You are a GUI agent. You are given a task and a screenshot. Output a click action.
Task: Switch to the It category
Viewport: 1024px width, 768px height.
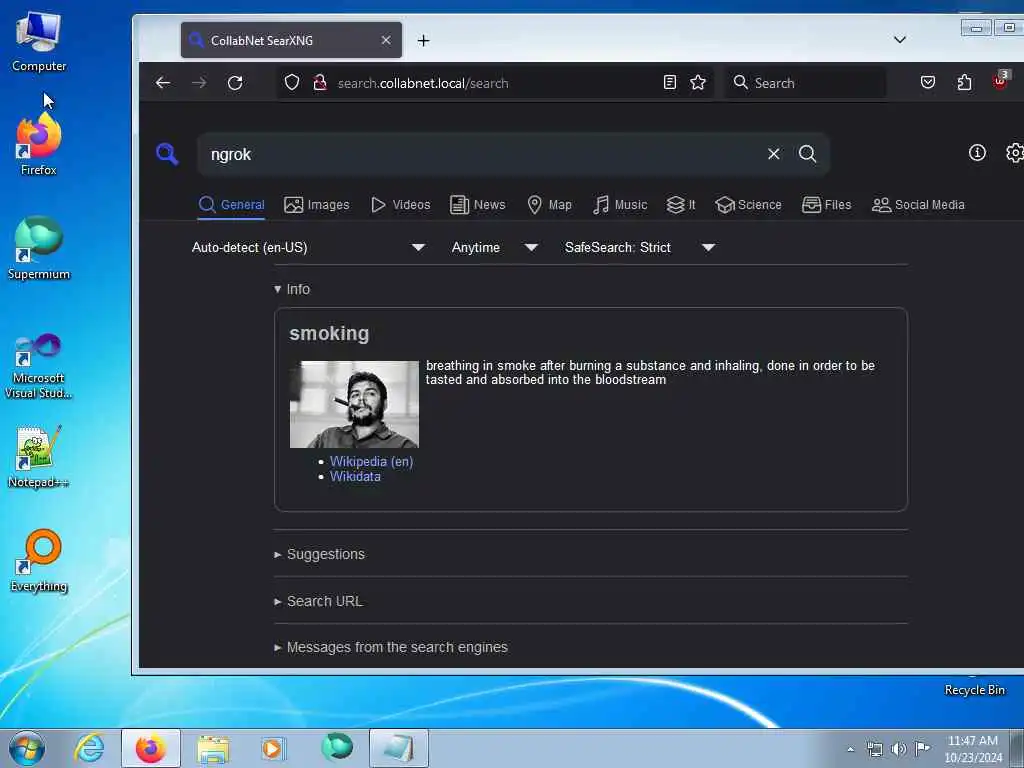[680, 204]
